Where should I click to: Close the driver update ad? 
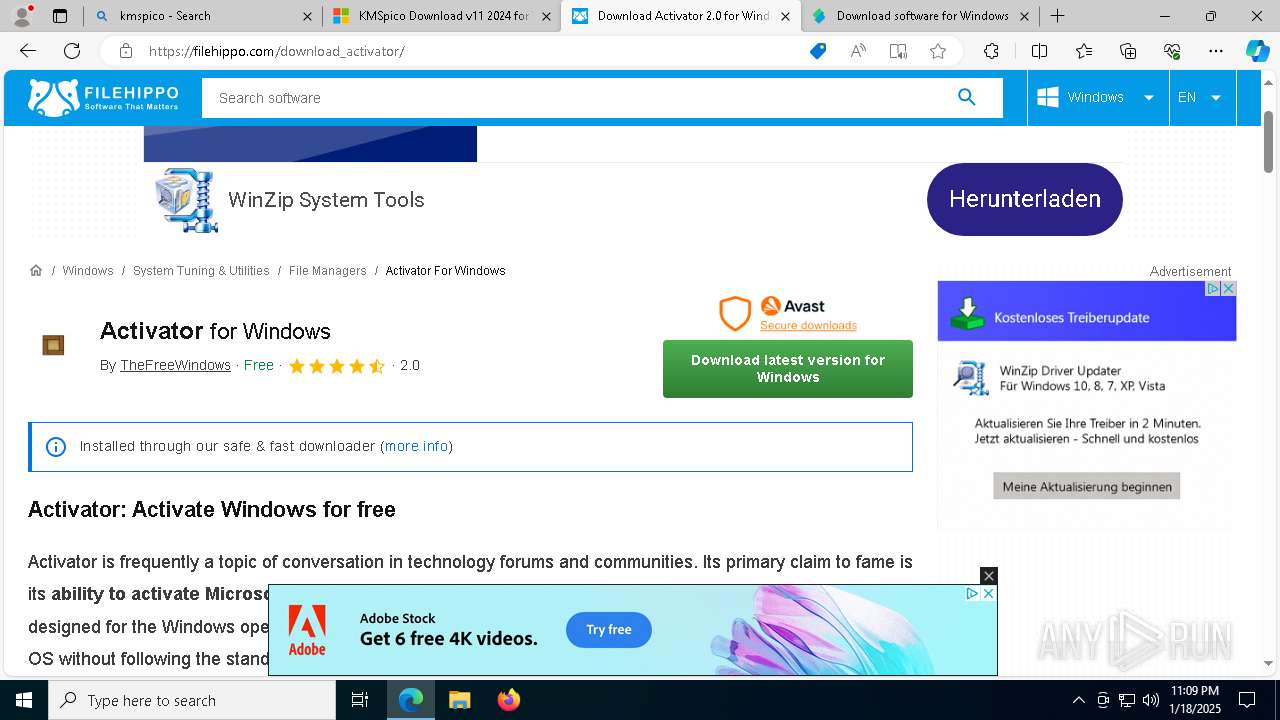pyautogui.click(x=1229, y=289)
